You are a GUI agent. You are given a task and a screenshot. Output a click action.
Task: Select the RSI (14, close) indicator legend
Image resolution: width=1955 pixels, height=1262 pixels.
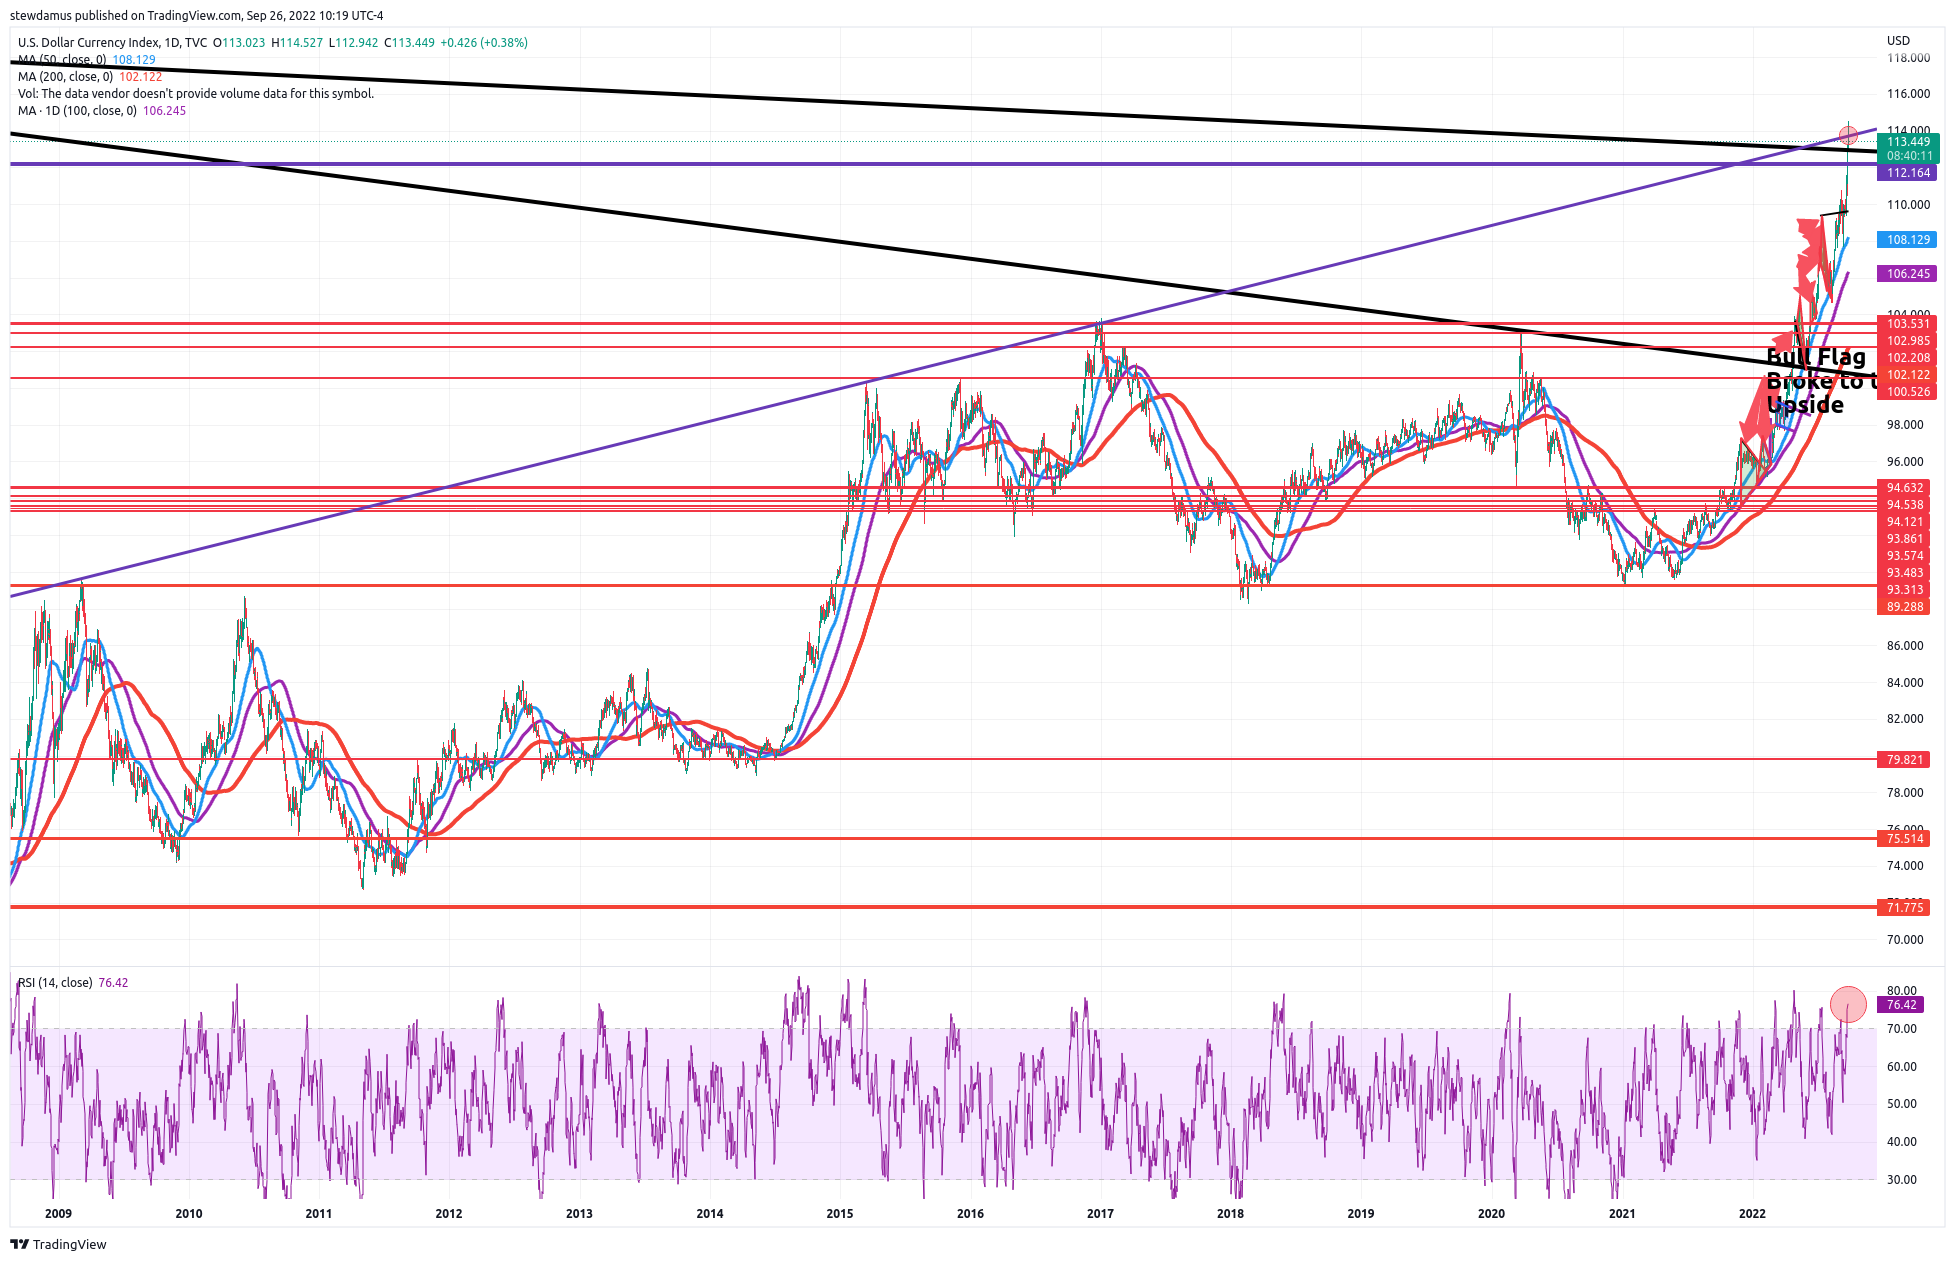[x=55, y=982]
